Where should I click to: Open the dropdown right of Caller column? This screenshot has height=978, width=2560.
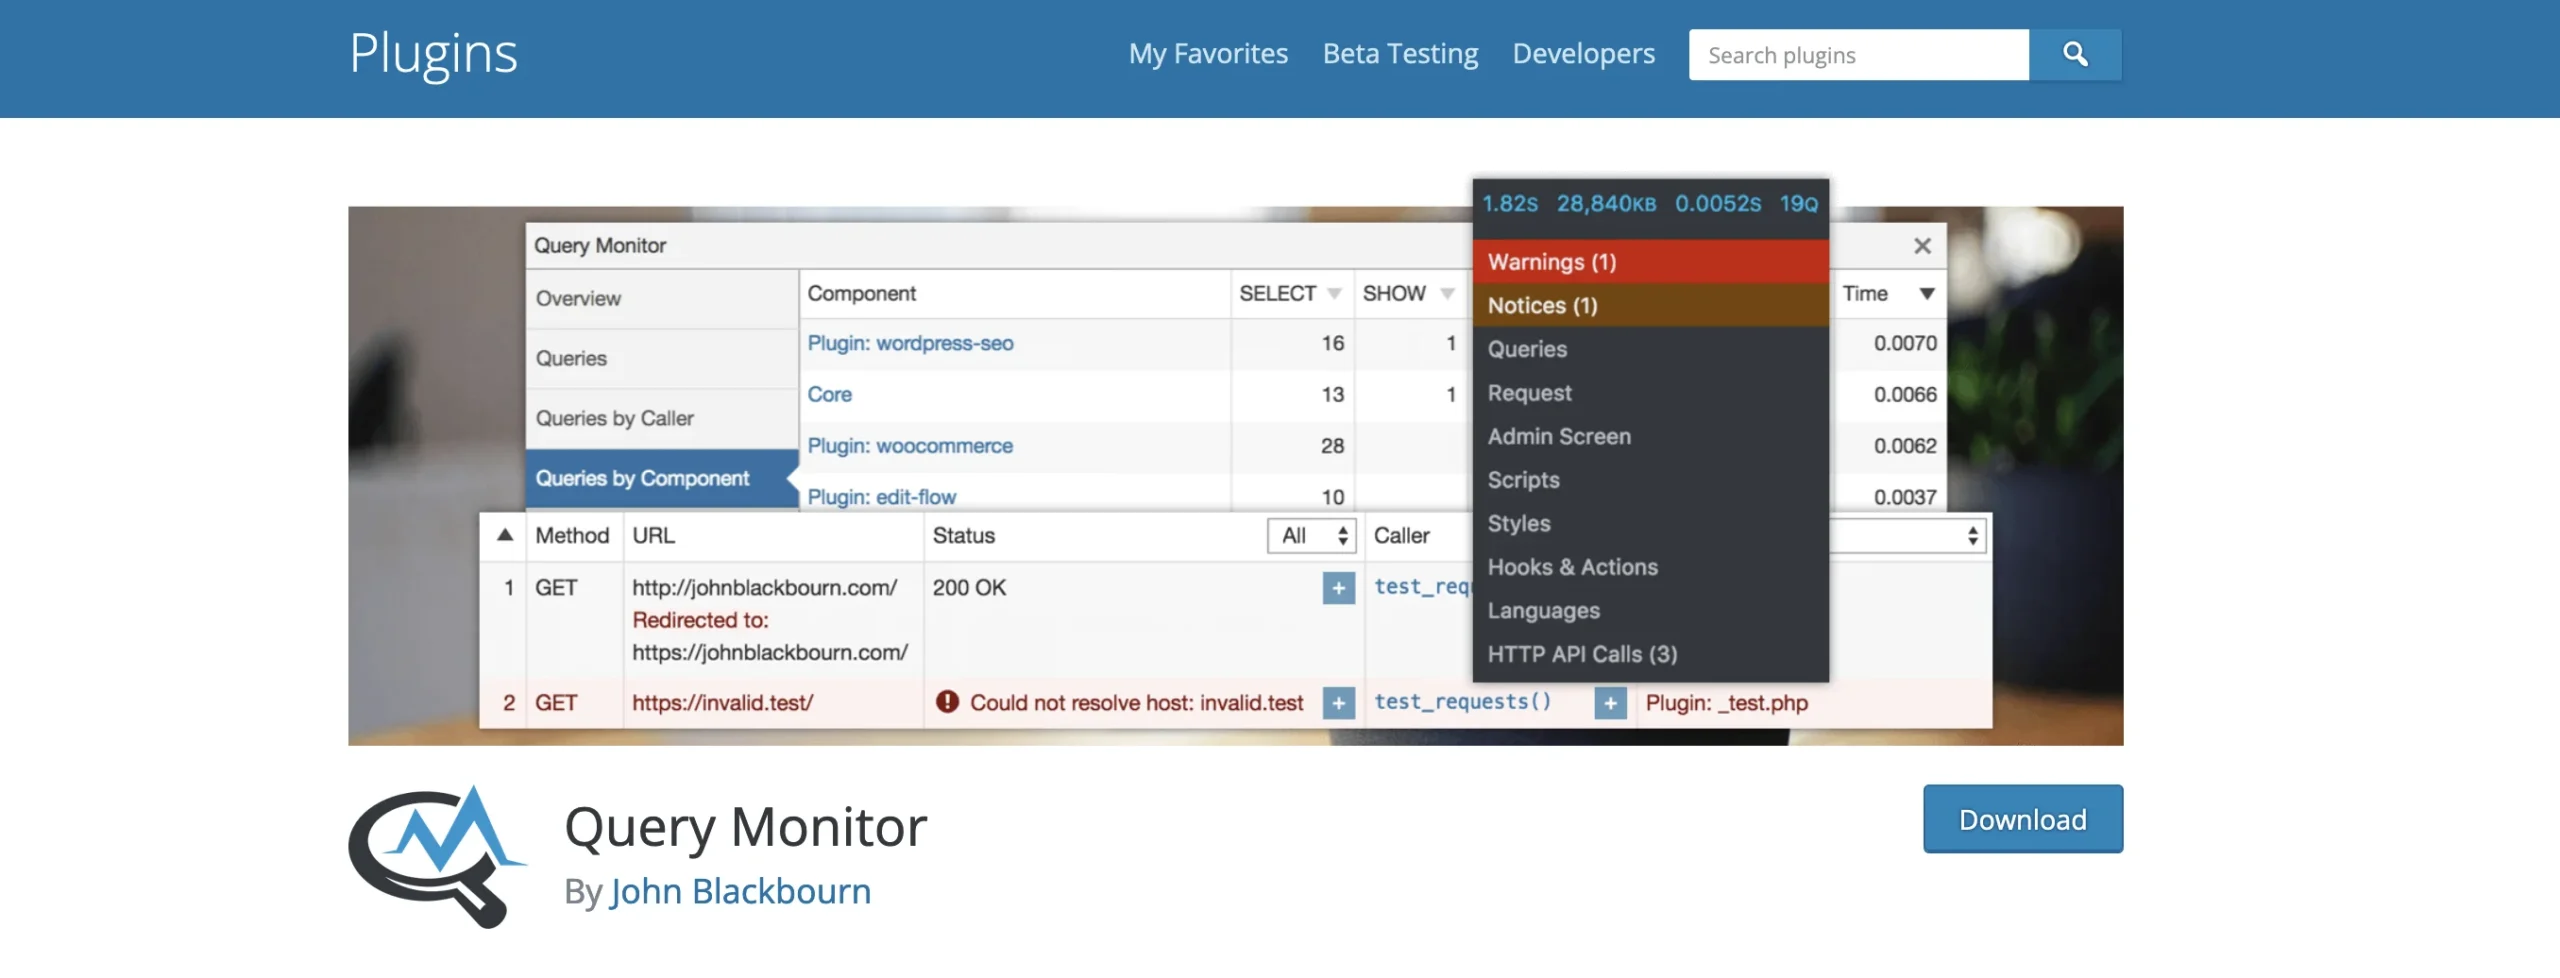click(1908, 536)
